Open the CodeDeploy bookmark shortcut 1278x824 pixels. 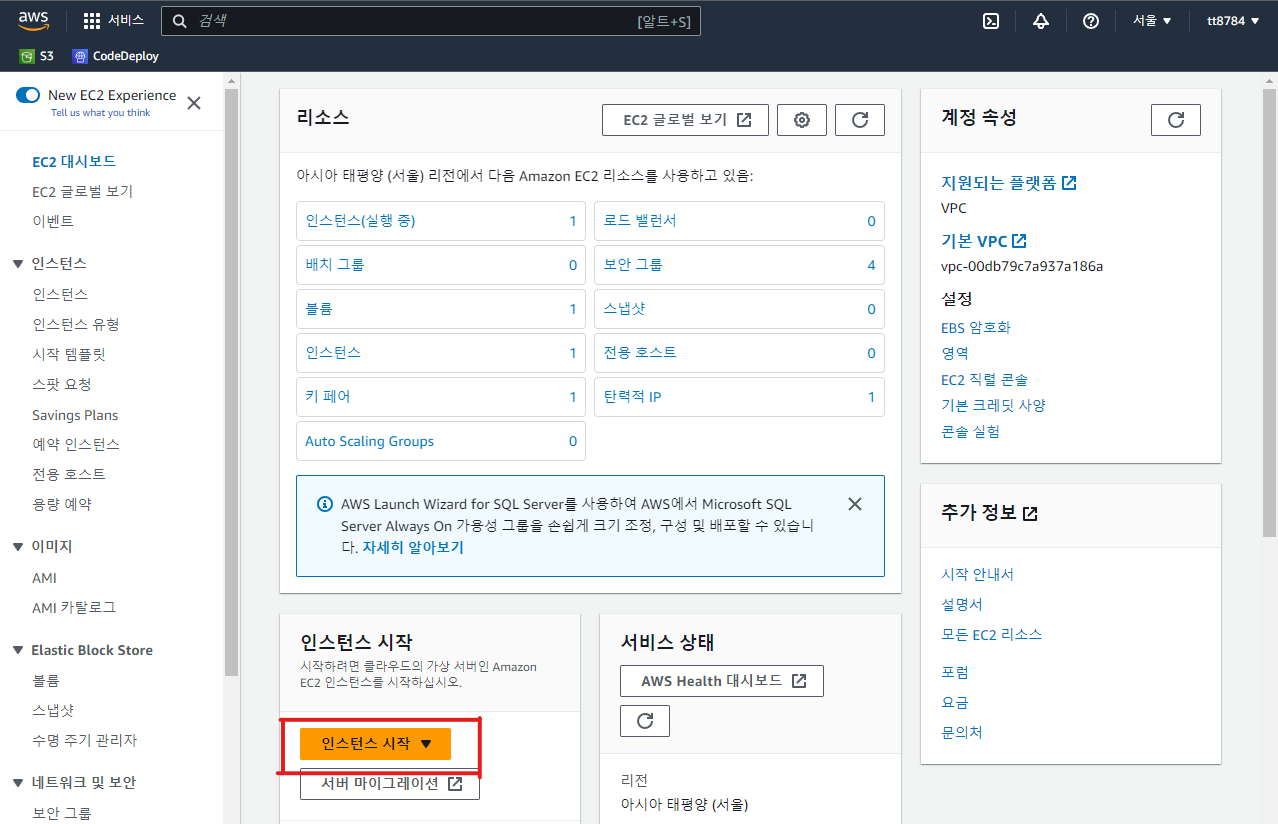click(115, 56)
